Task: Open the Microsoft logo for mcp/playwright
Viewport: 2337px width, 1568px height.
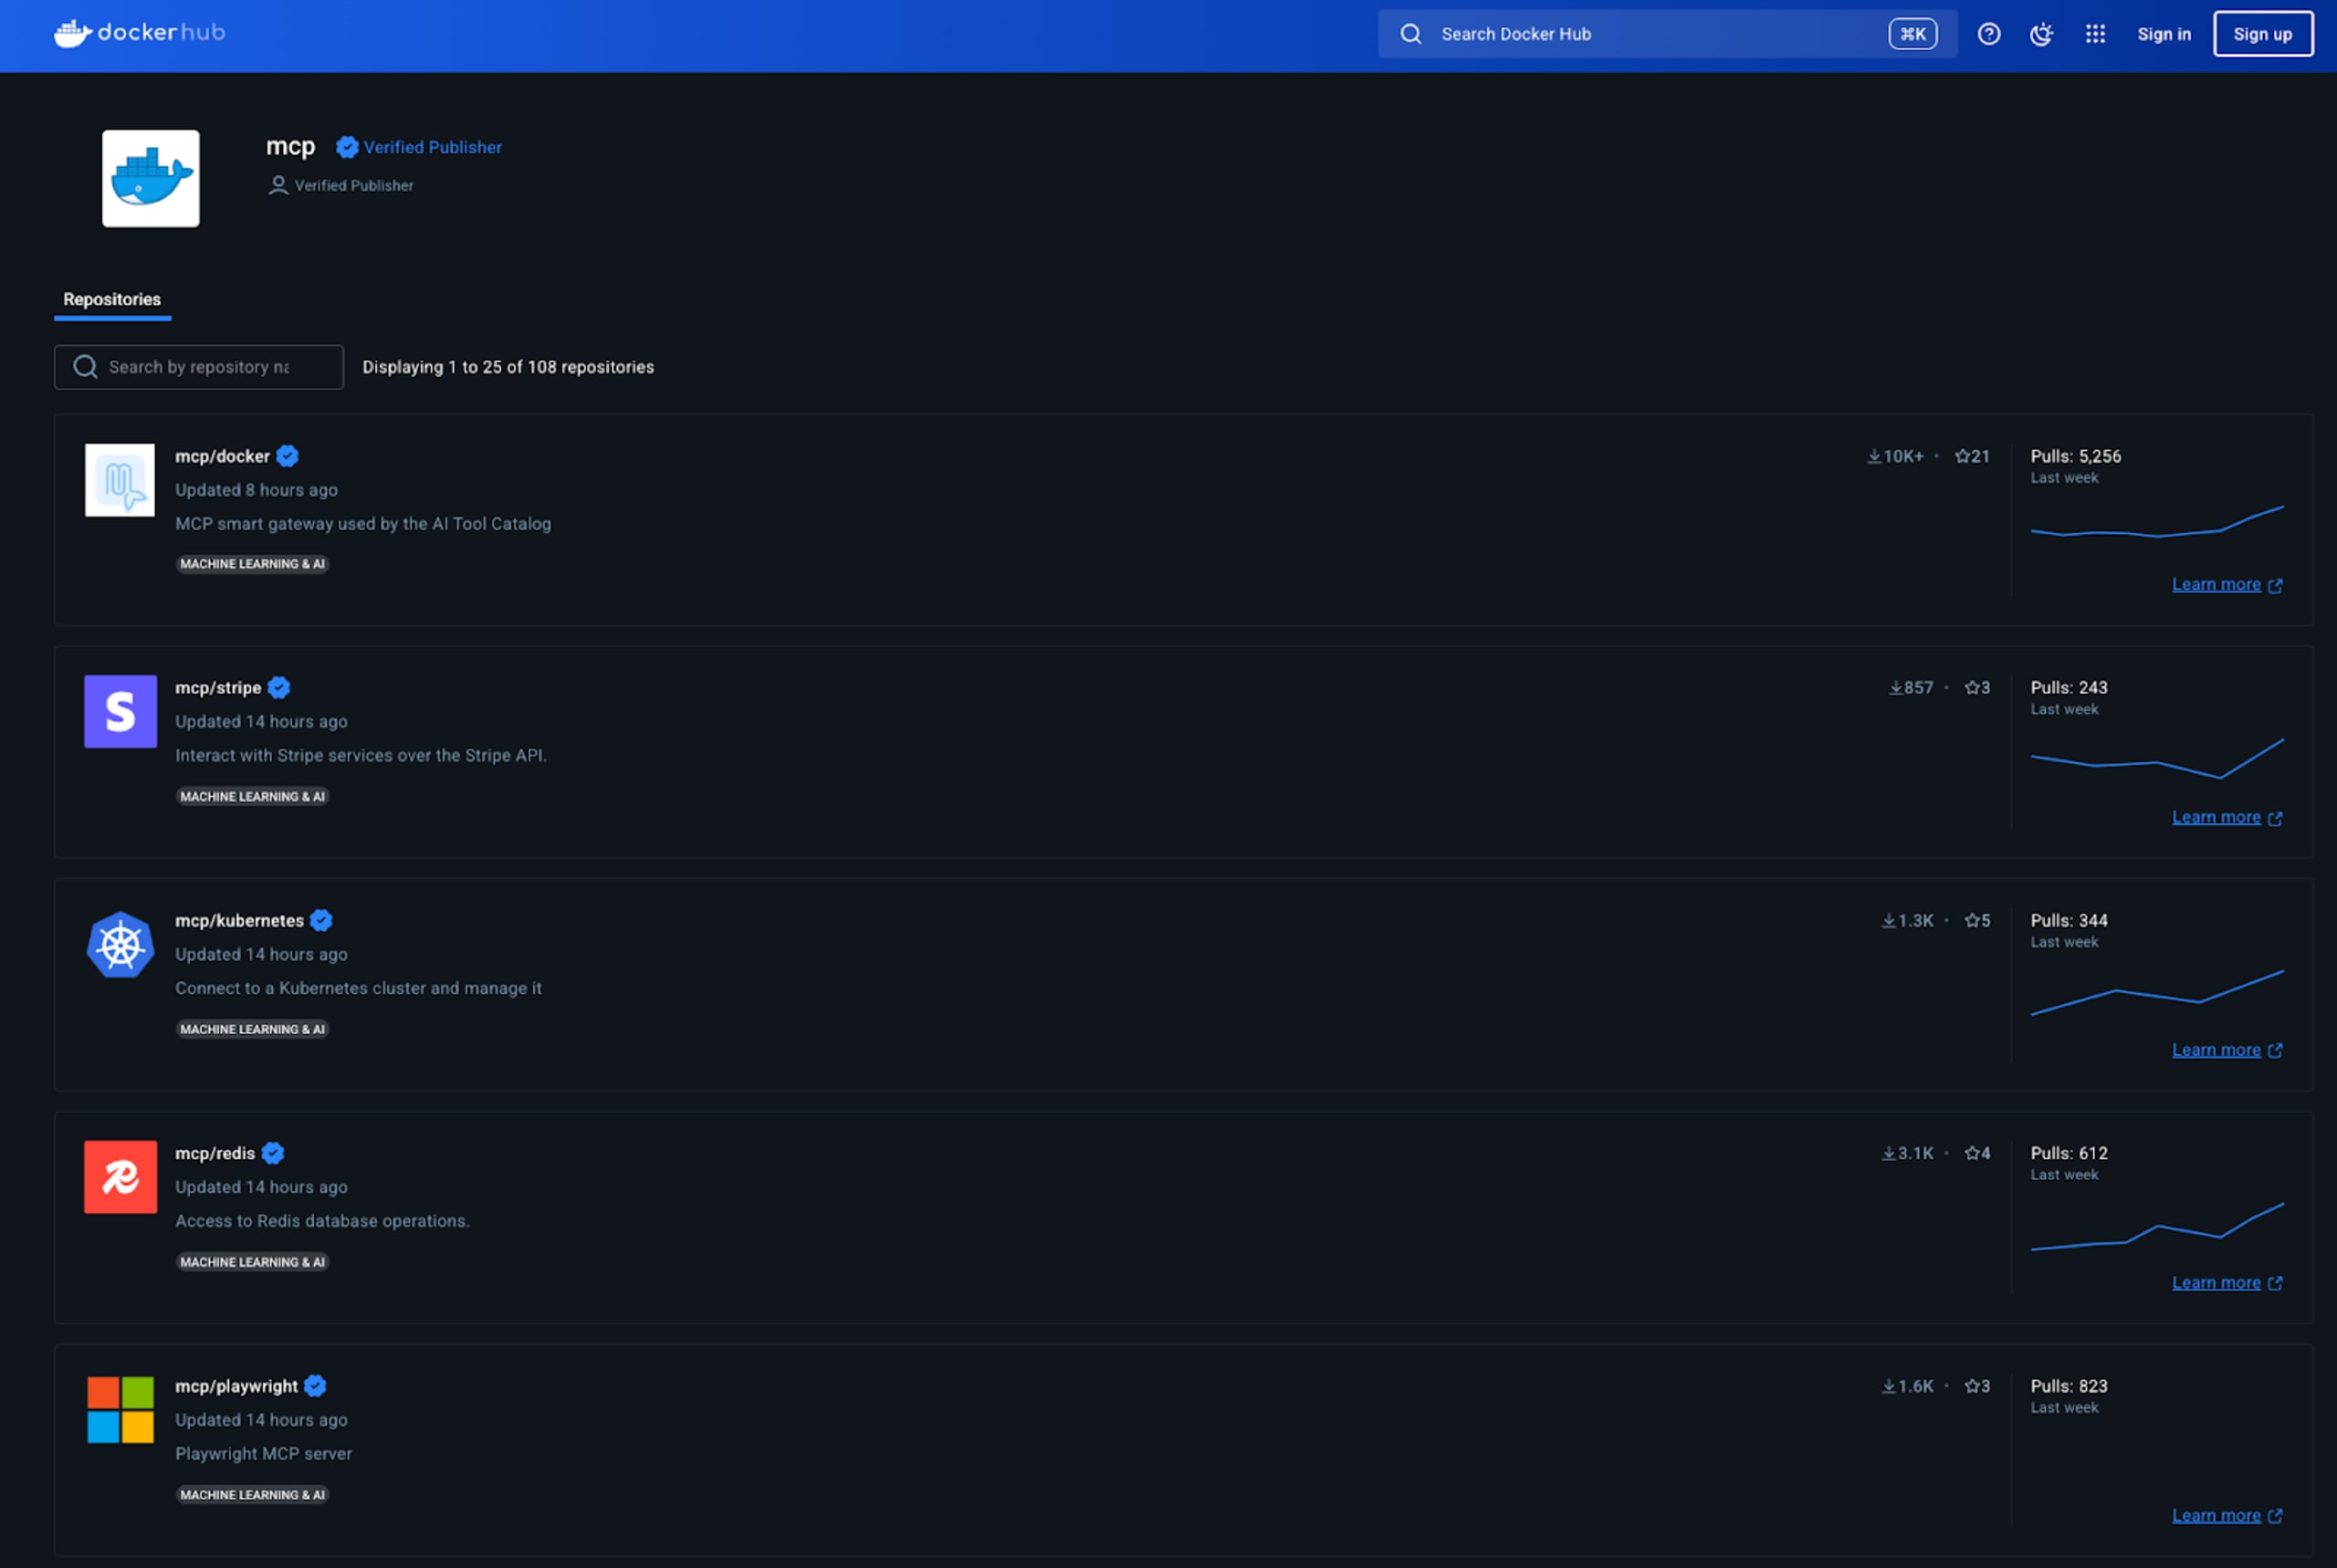Action: 120,1410
